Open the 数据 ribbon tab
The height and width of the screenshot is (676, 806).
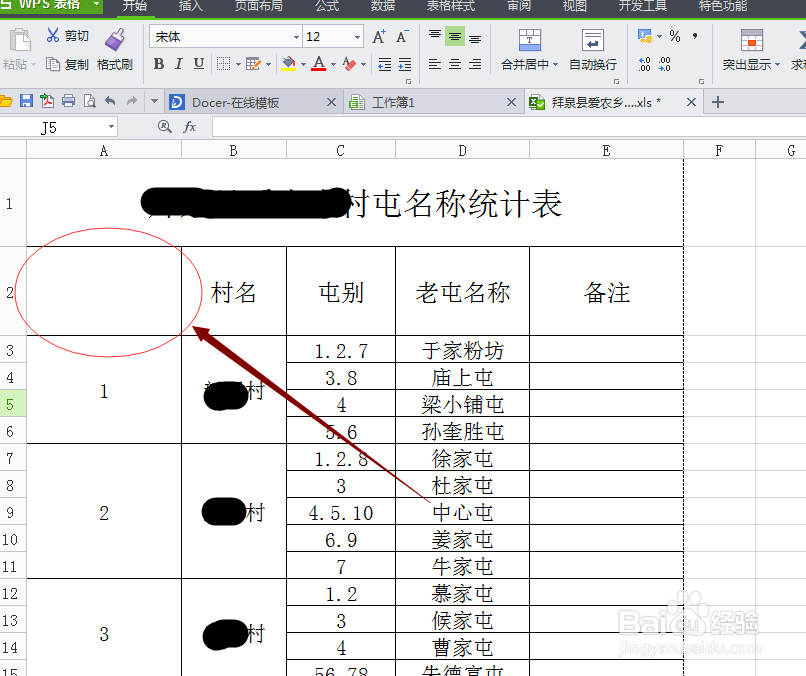381,8
